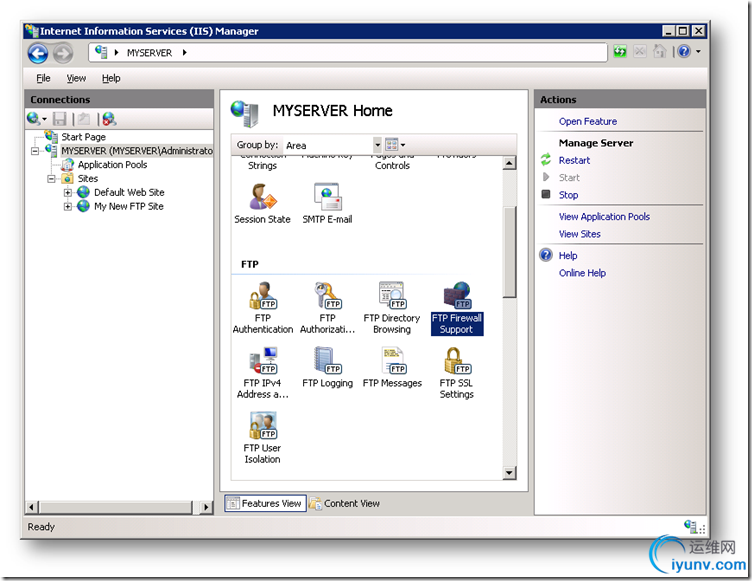Open the View menu
Viewport: 752px width, 581px height.
pyautogui.click(x=76, y=78)
